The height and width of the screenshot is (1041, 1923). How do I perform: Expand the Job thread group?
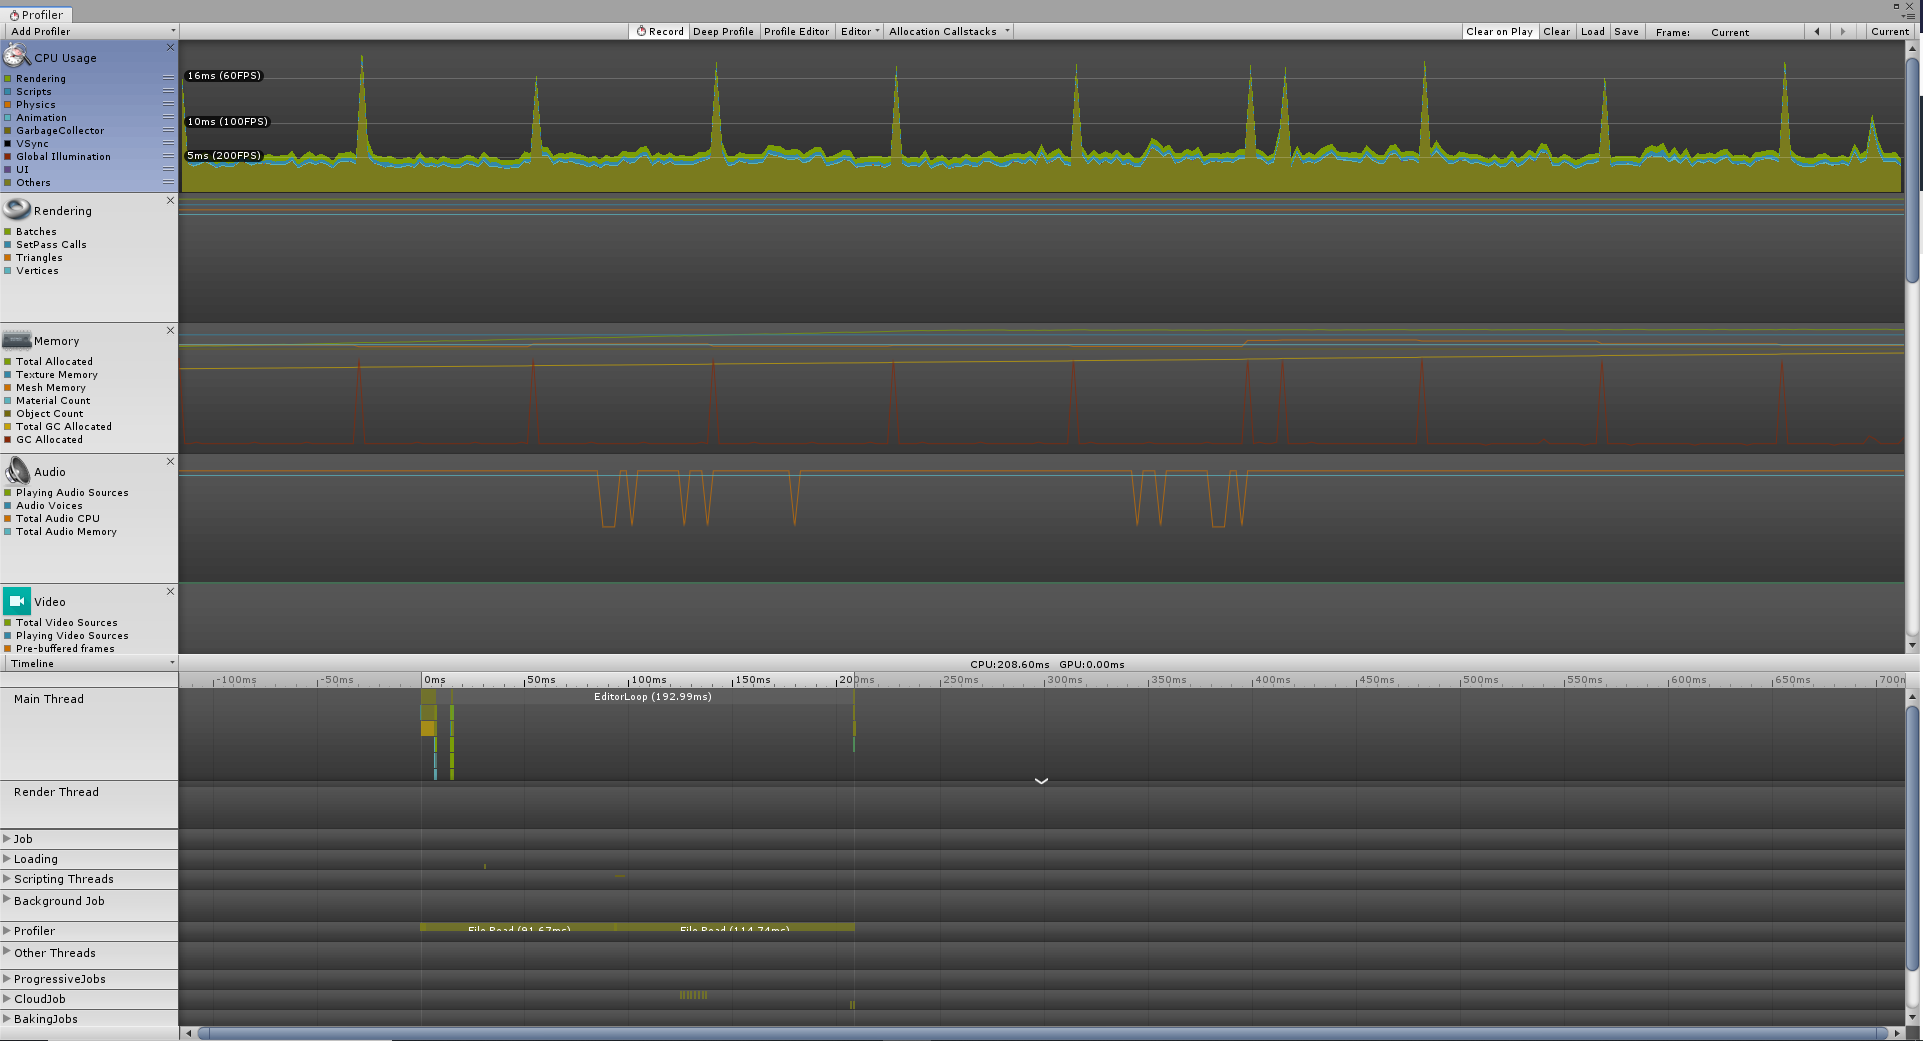point(7,839)
